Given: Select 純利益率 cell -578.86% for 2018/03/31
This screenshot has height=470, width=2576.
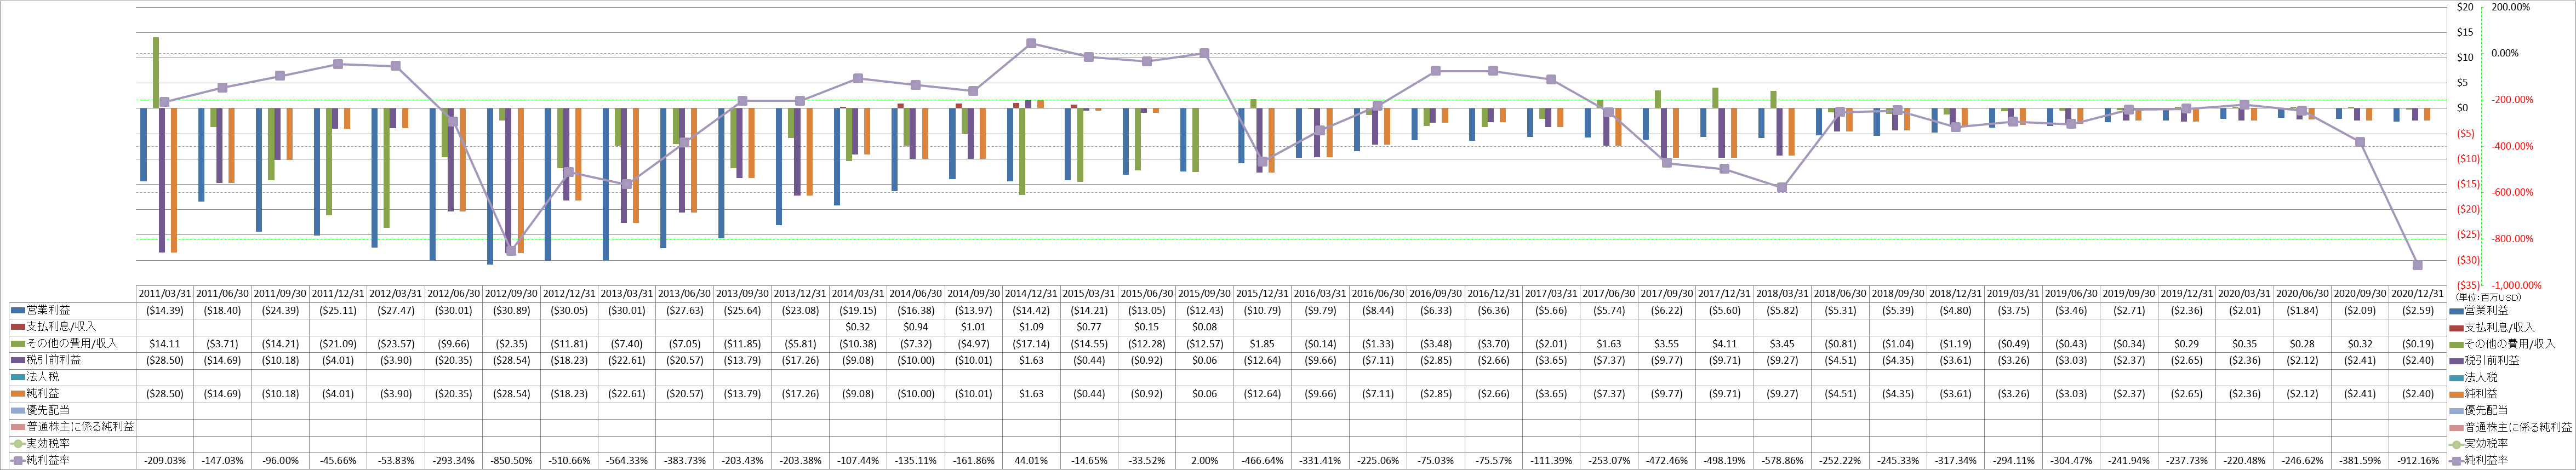Looking at the screenshot, I should [x=1783, y=461].
